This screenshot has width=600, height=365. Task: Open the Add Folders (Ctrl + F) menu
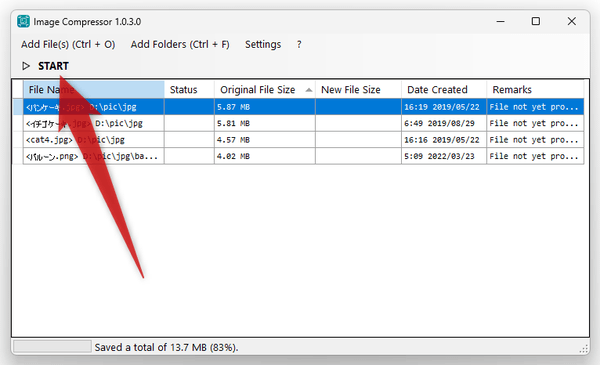[180, 44]
